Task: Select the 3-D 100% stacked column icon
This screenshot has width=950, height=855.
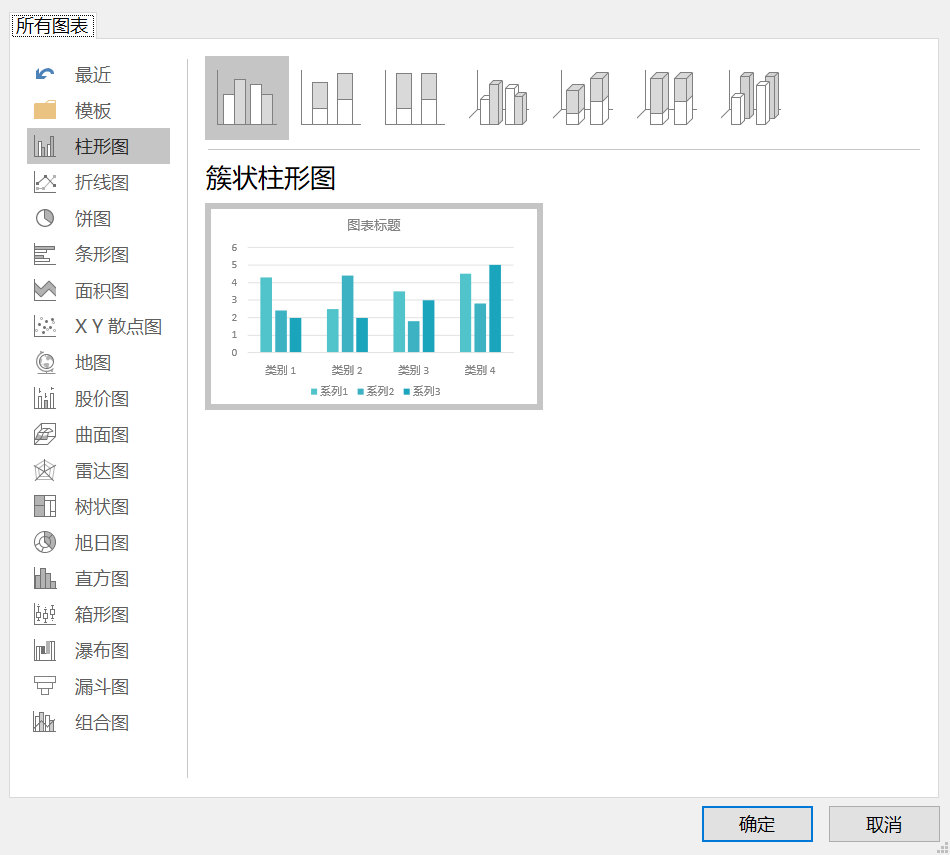Action: point(667,98)
